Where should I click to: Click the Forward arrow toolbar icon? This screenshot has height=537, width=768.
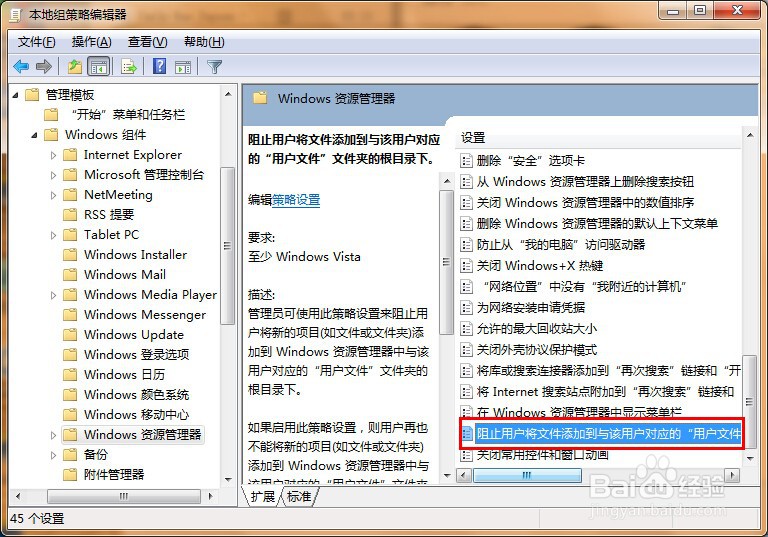coord(44,66)
